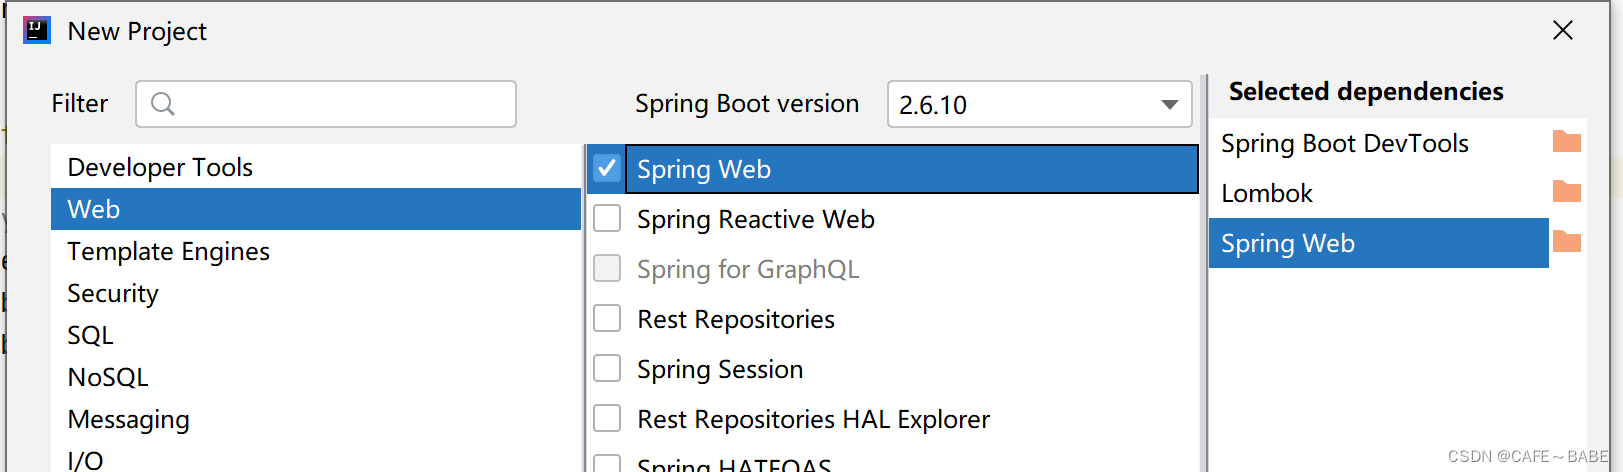
Task: Click inside the Filter search field
Action: [x=326, y=104]
